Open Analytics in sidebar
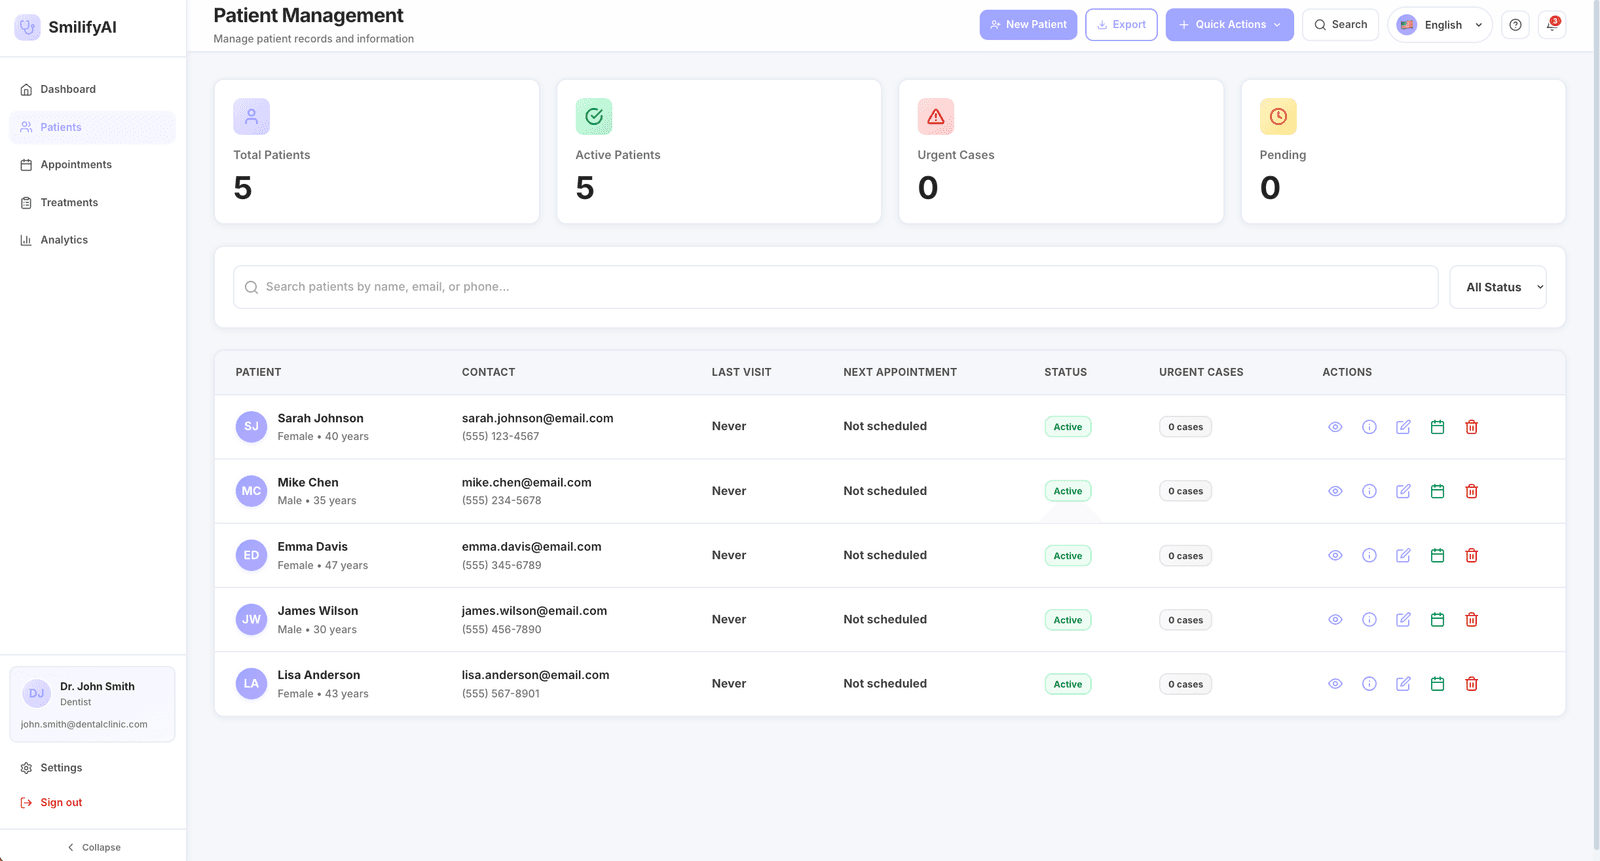The width and height of the screenshot is (1600, 861). [92, 240]
